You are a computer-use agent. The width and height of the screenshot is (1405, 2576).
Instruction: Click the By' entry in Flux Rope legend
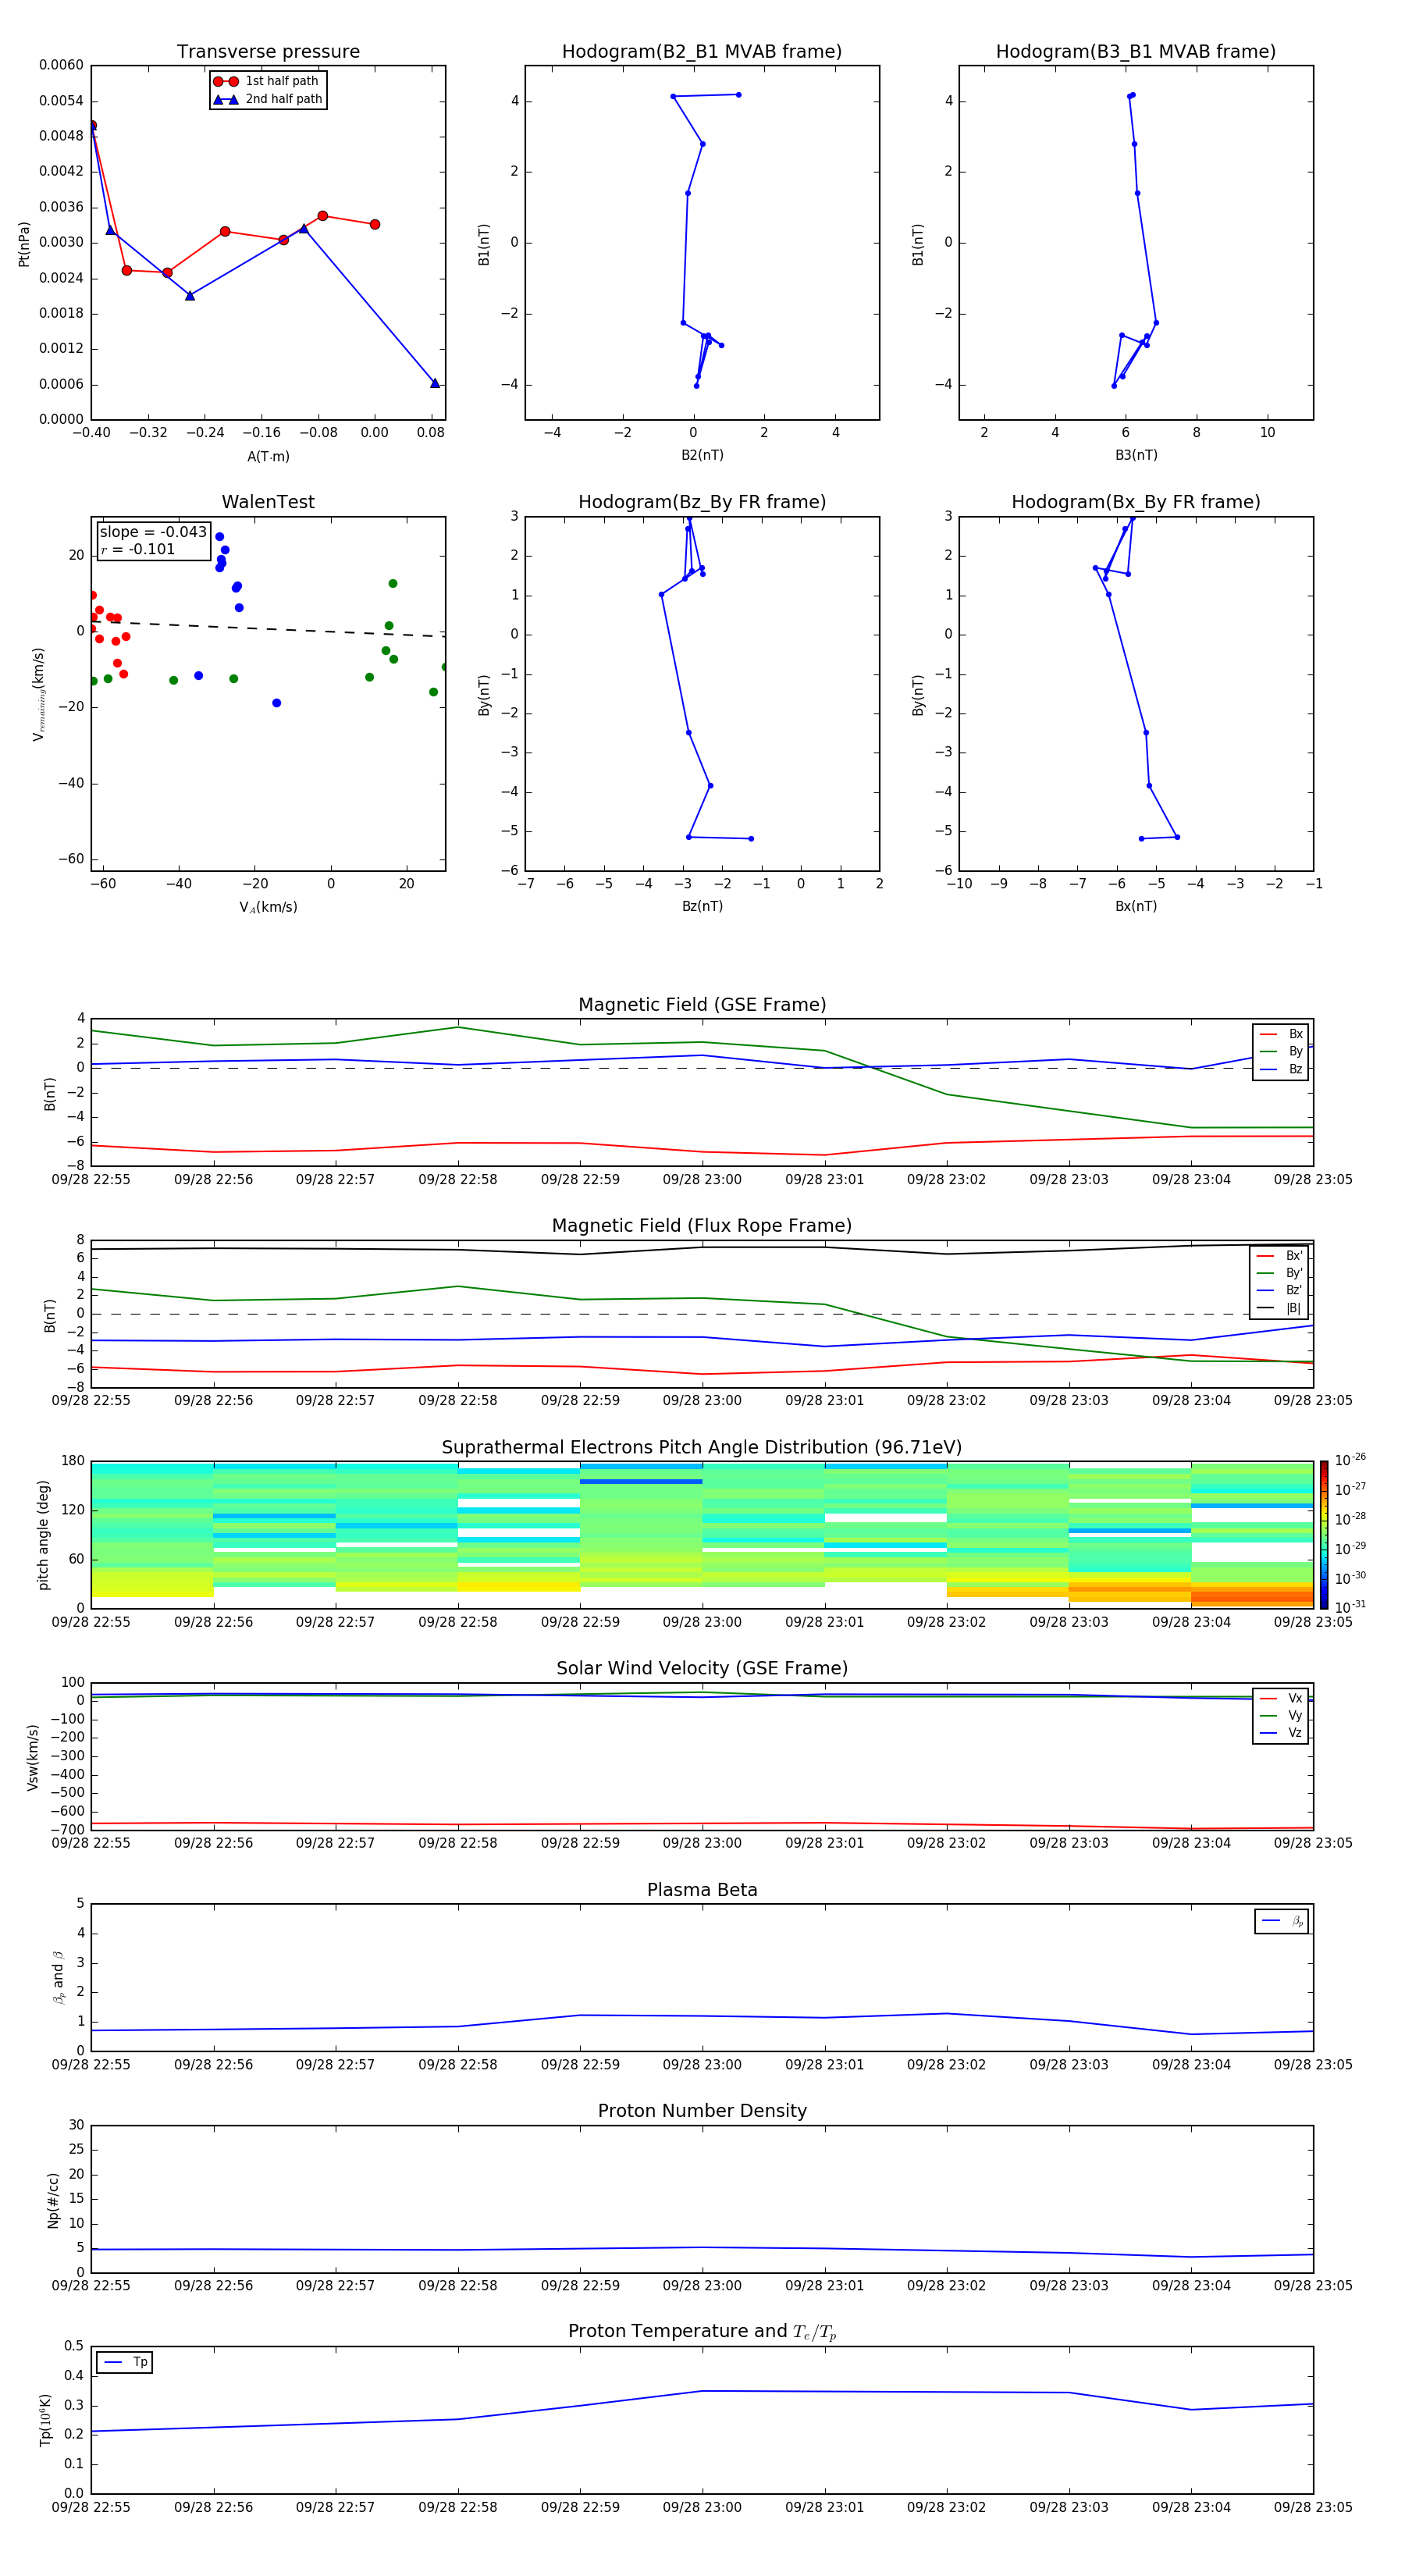(1280, 1273)
